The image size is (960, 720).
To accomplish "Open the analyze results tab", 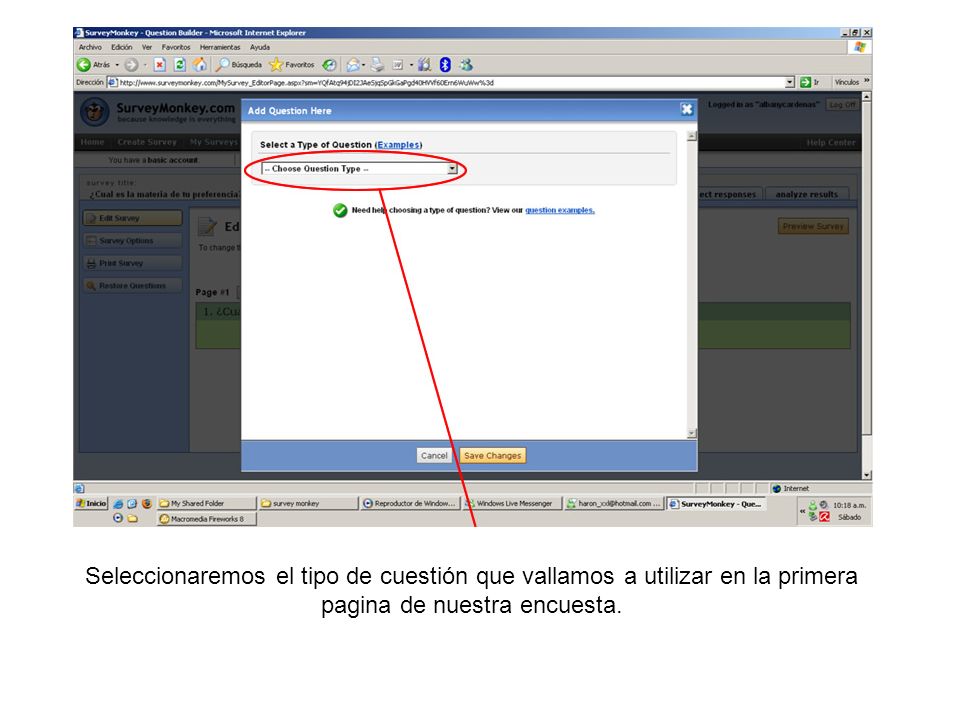I will (806, 194).
